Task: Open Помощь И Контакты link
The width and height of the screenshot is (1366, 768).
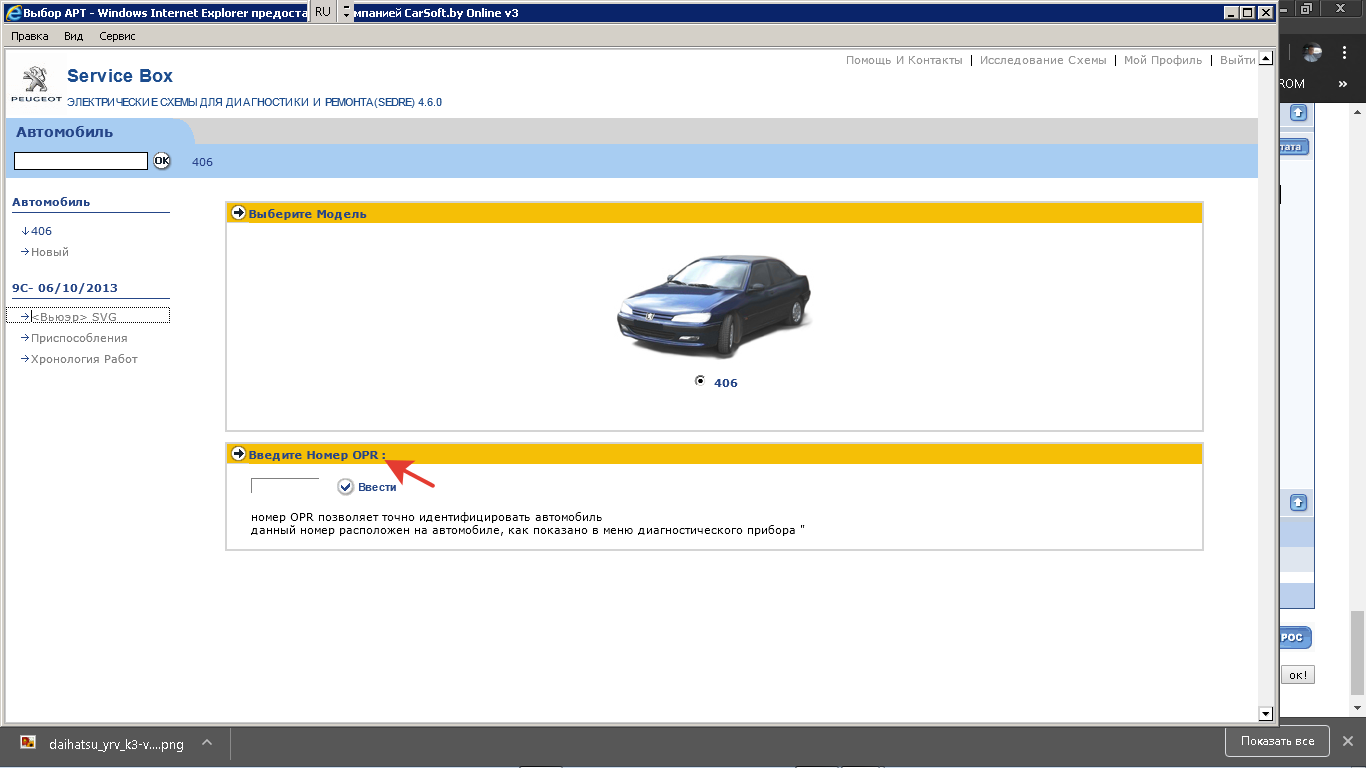Action: pos(904,60)
